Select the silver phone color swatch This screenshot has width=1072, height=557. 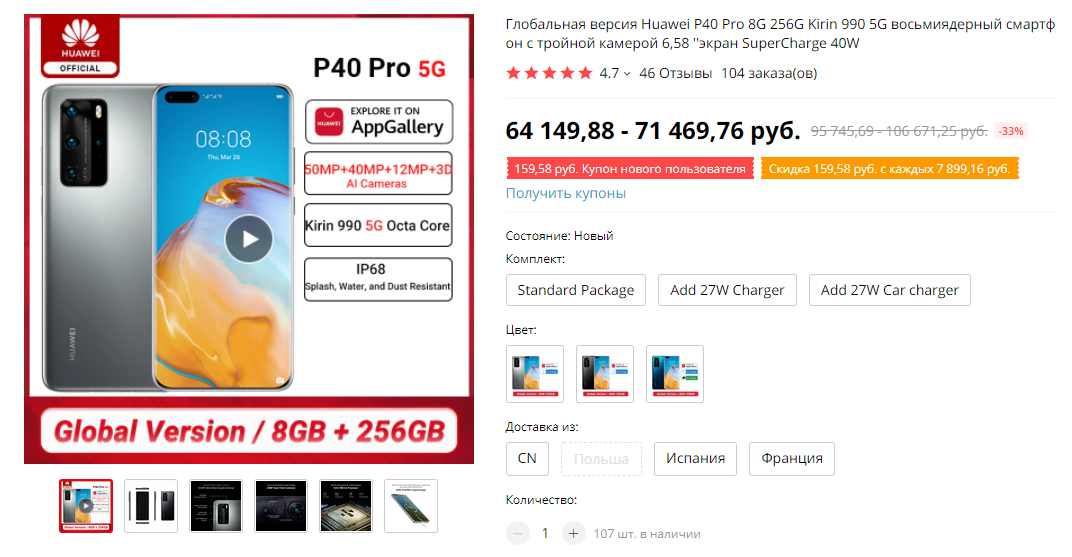(x=535, y=374)
